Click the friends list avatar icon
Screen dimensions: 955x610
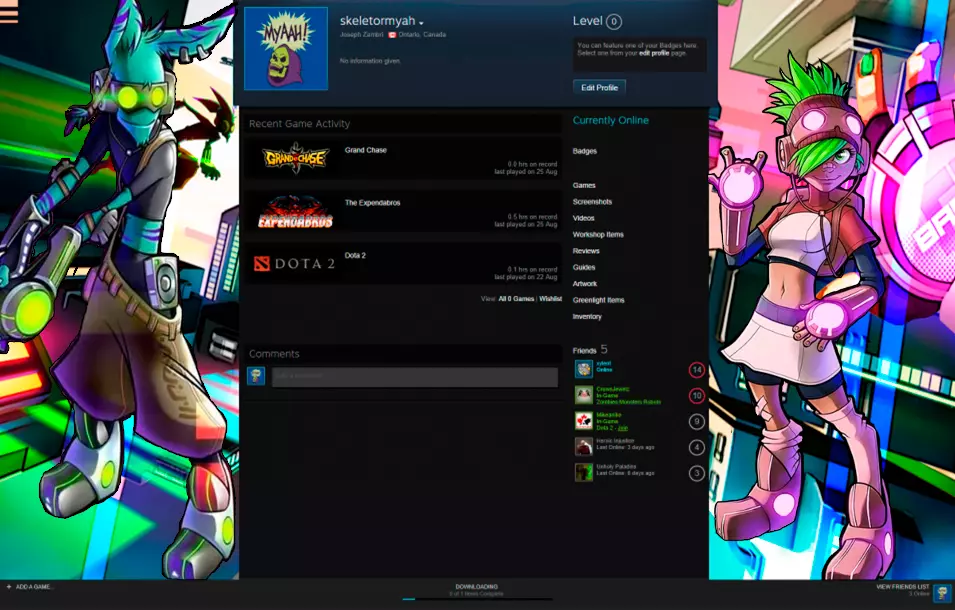pos(942,593)
